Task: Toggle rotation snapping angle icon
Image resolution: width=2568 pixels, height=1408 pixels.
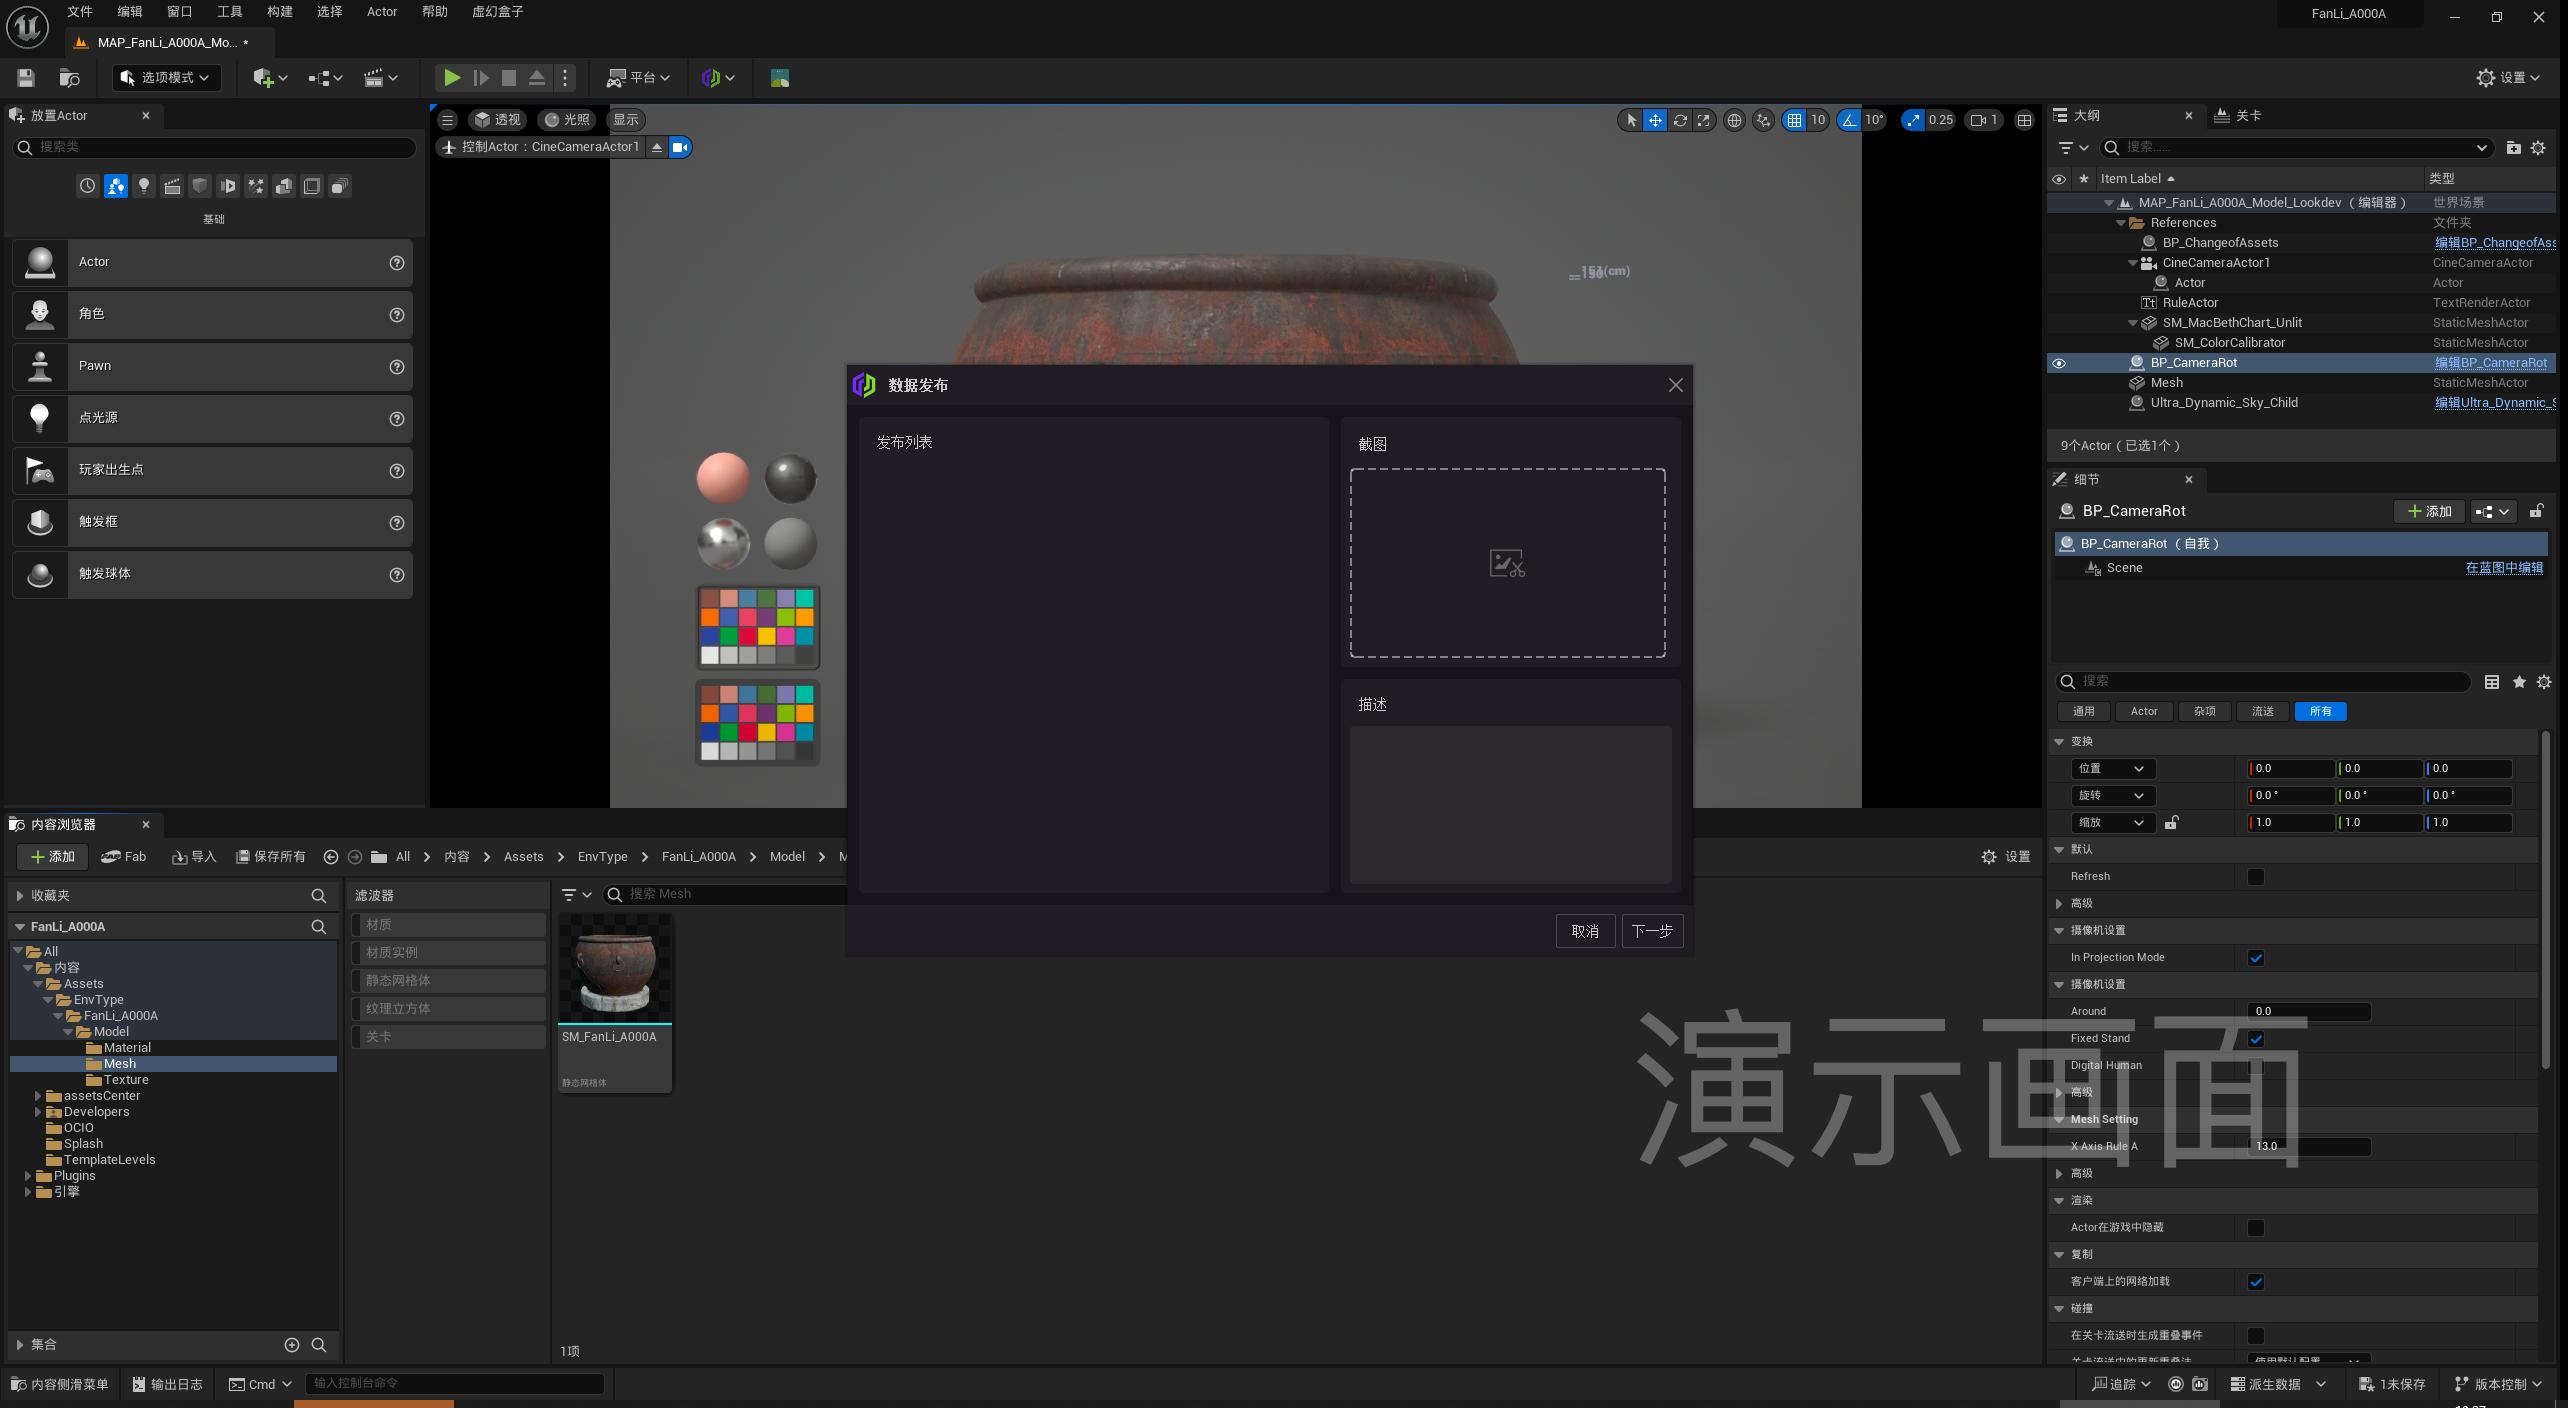Action: [x=1850, y=120]
